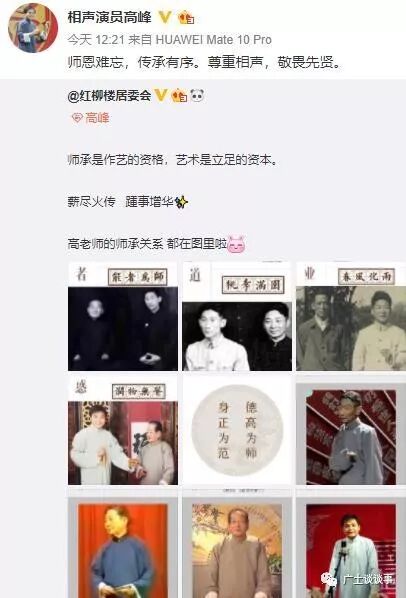Open the photo of the man in the blue robe
Viewport: 406px width, 598px height.
pyautogui.click(x=123, y=545)
